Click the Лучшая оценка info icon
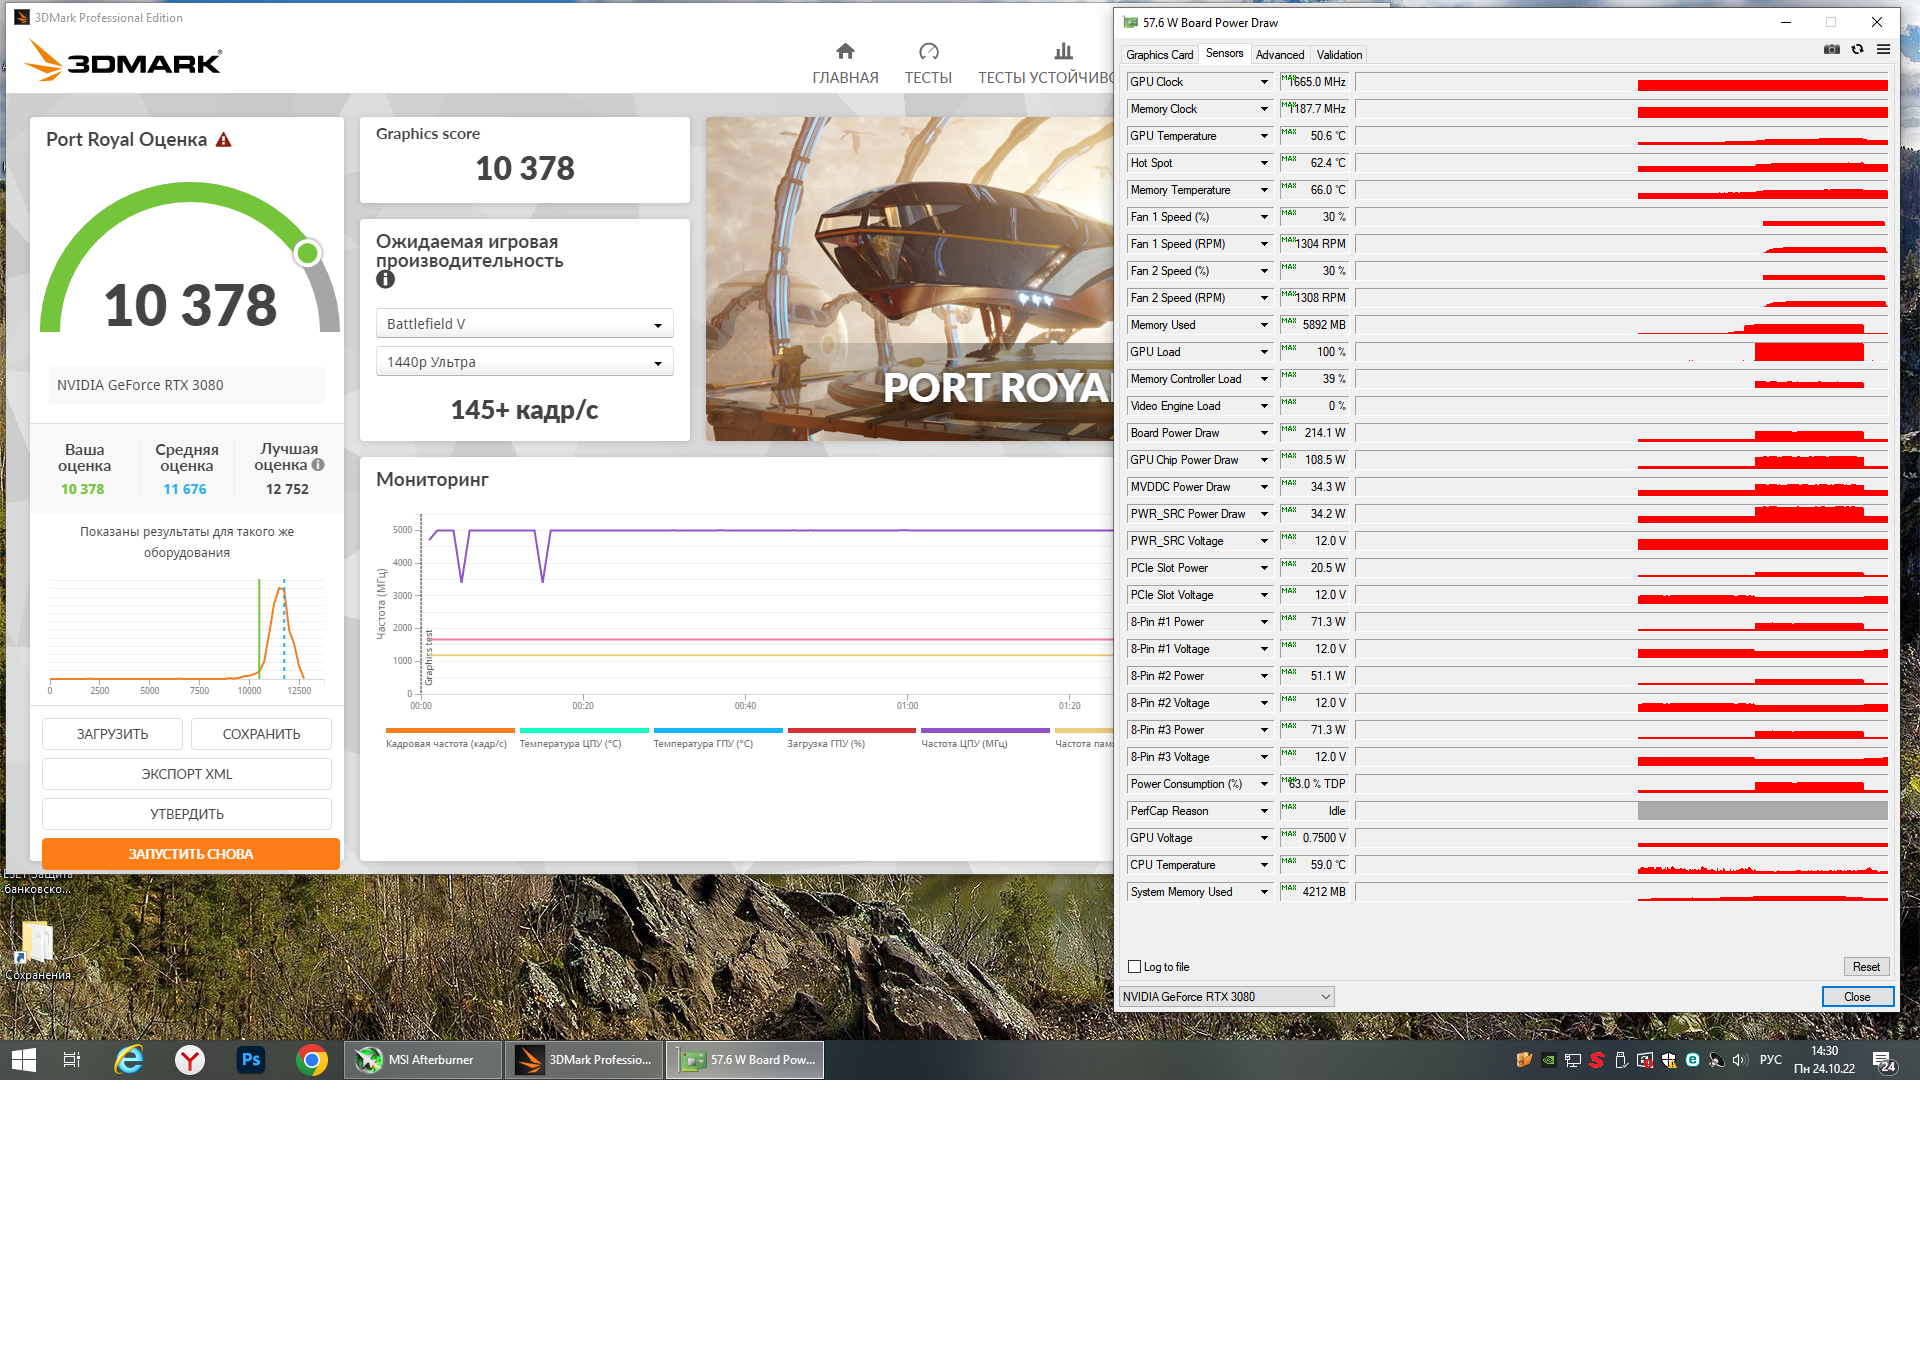Image resolution: width=1920 pixels, height=1359 pixels. (318, 465)
